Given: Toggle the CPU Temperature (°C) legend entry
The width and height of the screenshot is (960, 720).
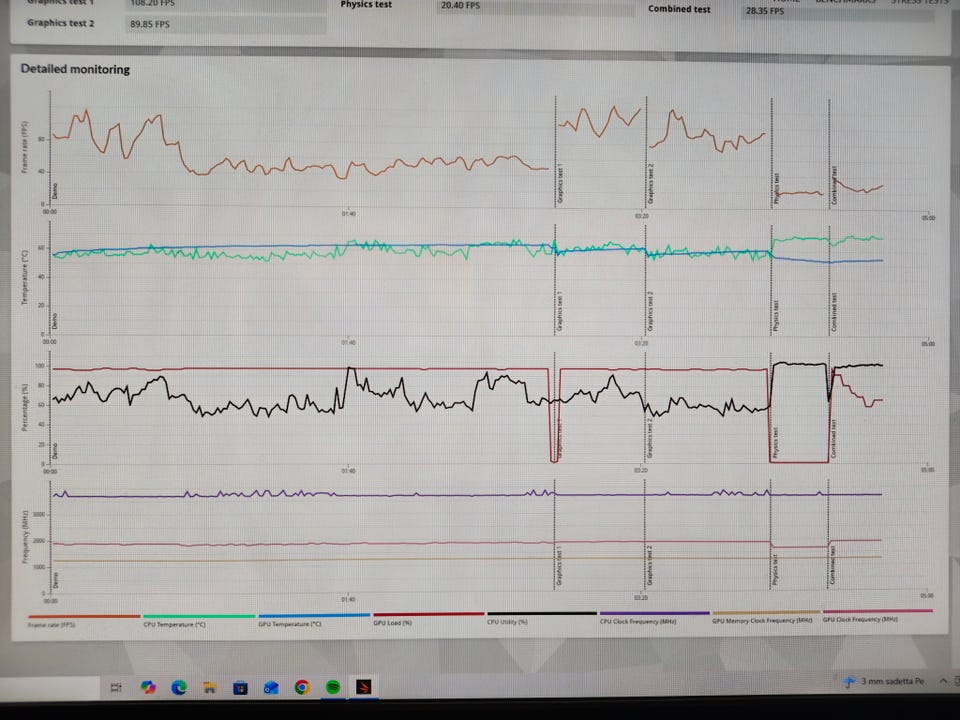Looking at the screenshot, I should (x=174, y=624).
